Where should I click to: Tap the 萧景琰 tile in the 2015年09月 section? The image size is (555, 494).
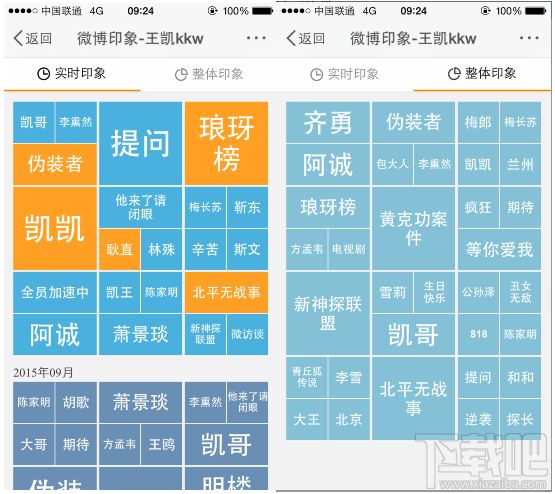pos(141,402)
